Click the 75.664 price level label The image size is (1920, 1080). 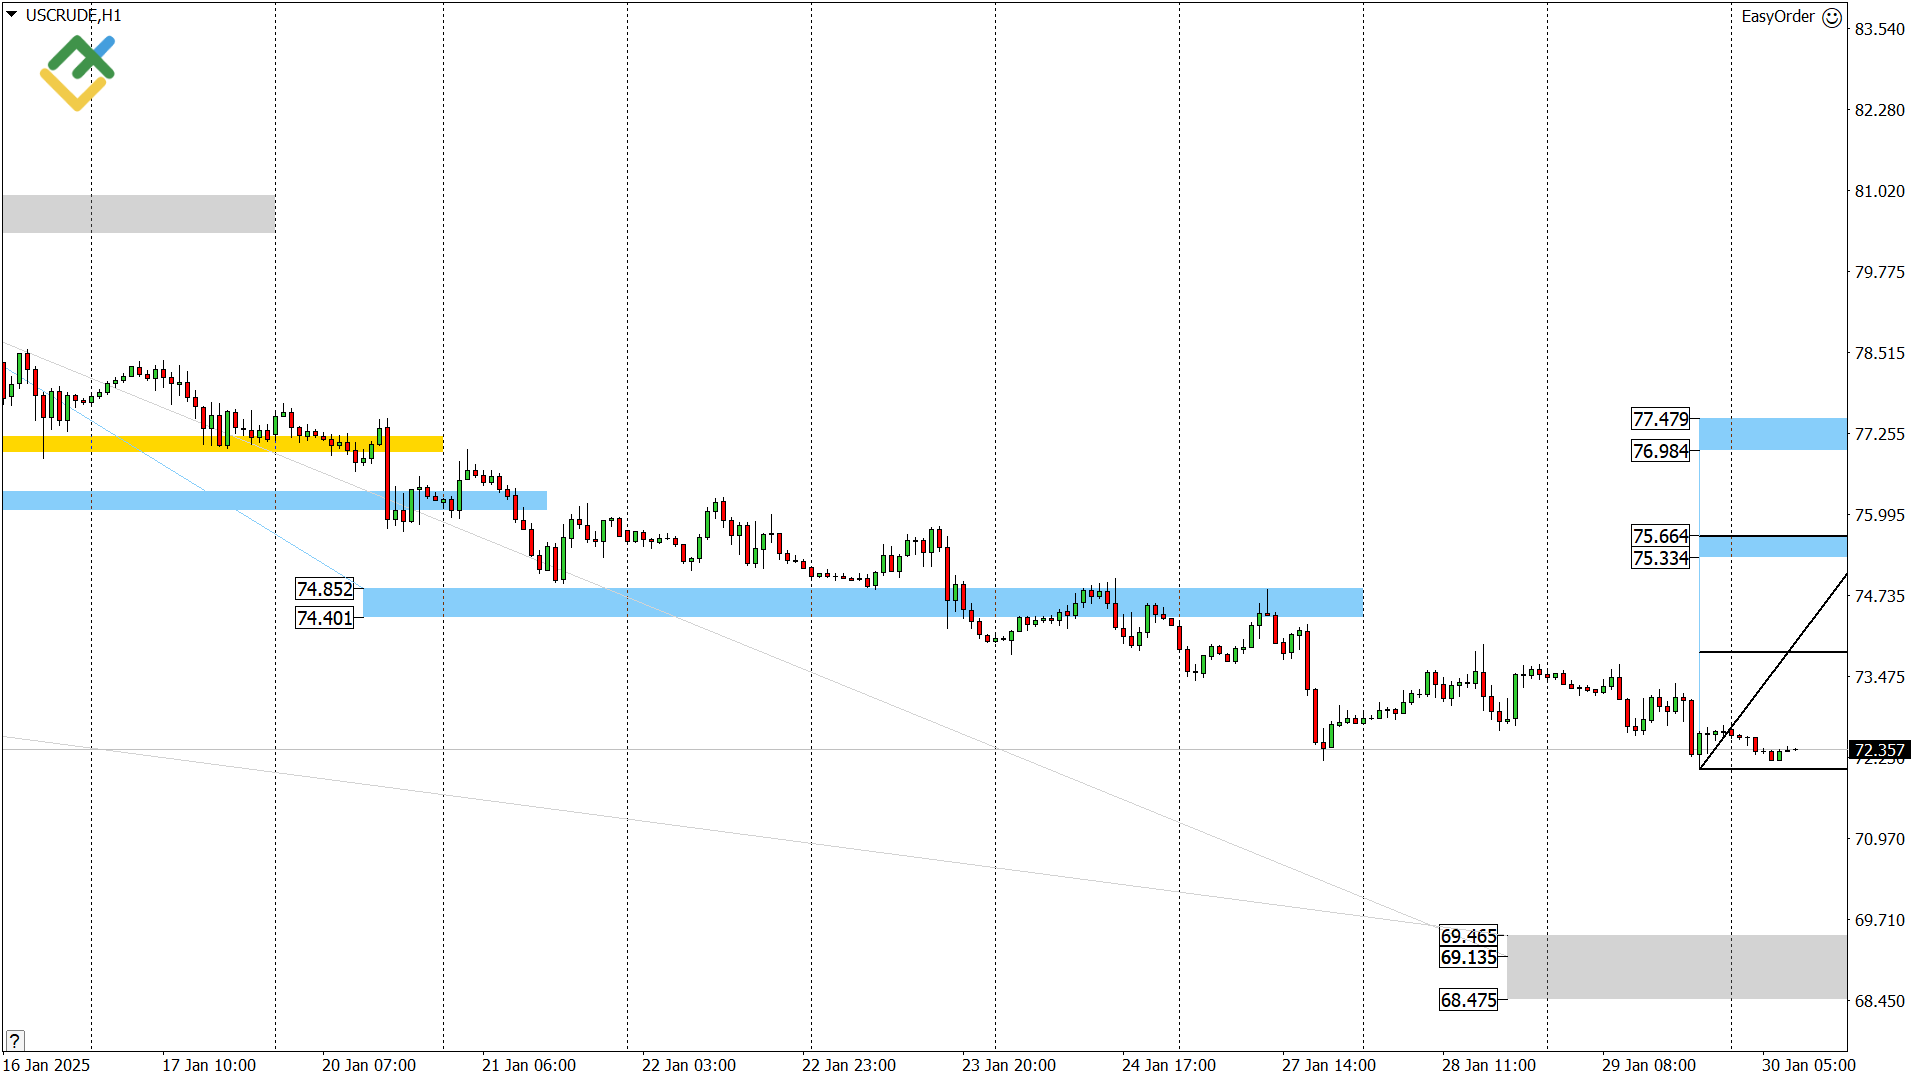(x=1660, y=536)
